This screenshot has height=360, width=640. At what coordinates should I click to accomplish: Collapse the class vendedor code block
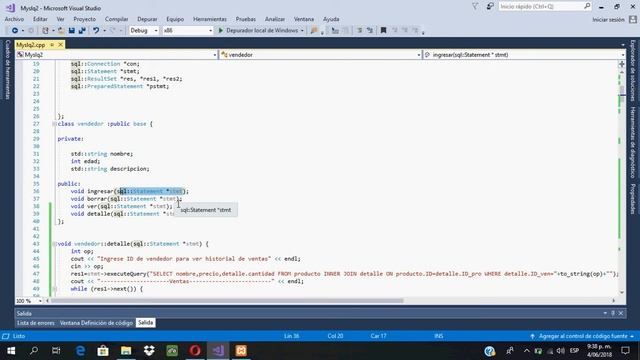(54, 124)
